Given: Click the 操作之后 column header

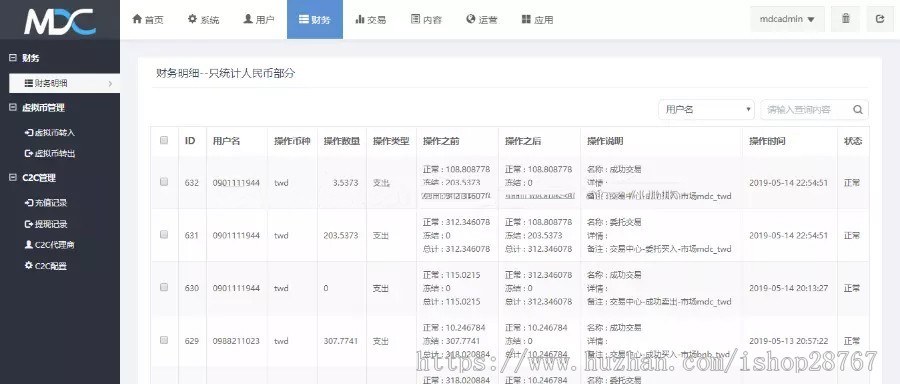Looking at the screenshot, I should coord(523,141).
